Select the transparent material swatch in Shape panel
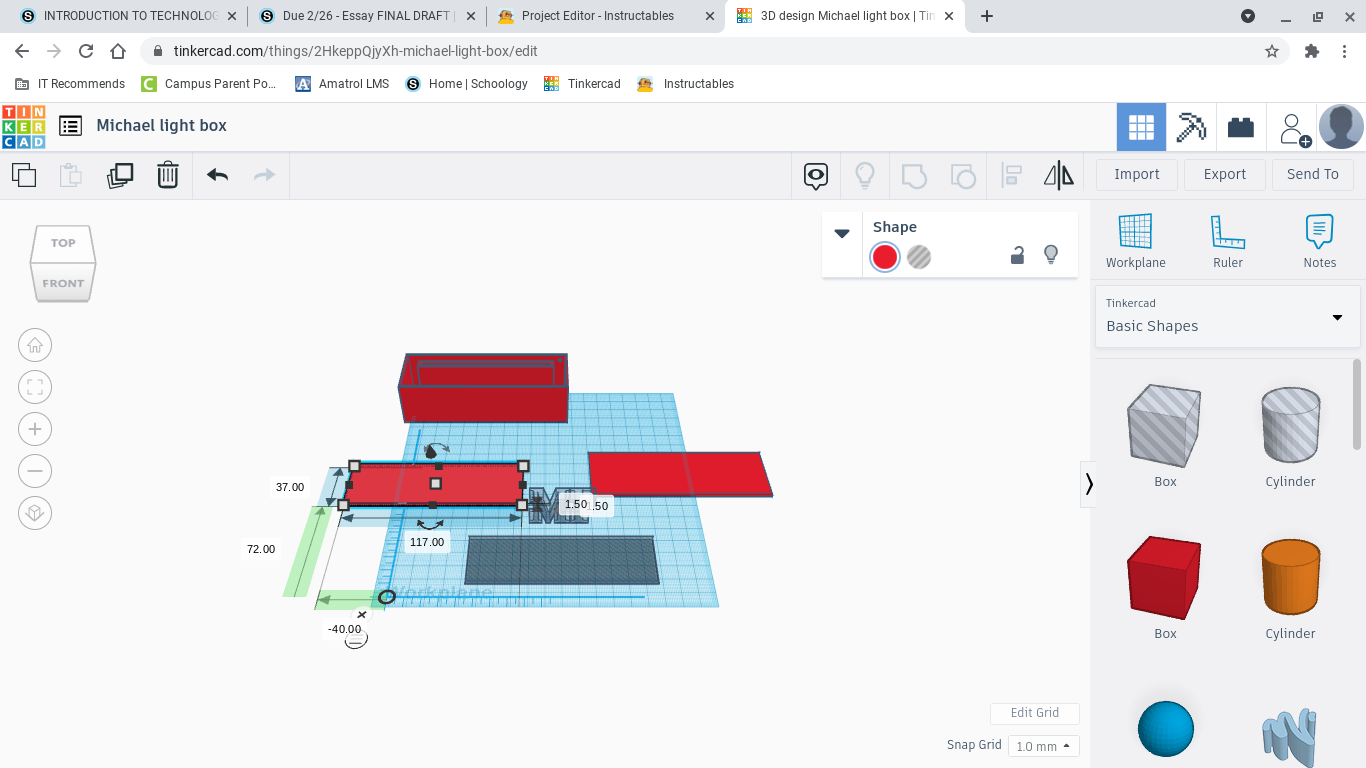1366x768 pixels. [x=918, y=257]
